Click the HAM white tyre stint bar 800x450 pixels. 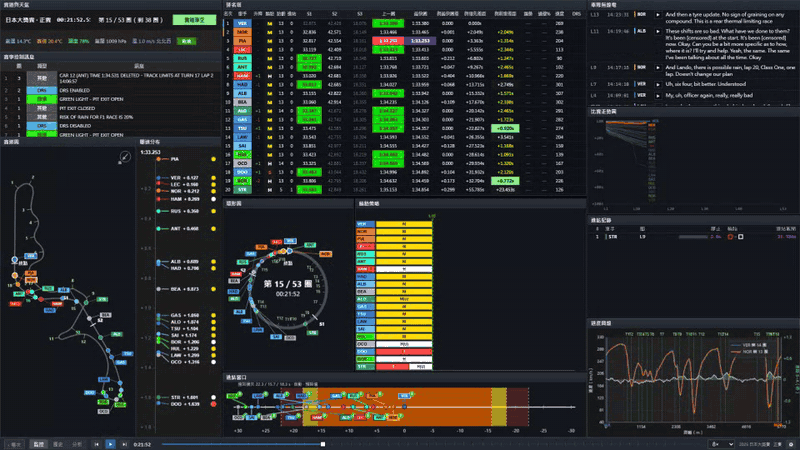(x=404, y=269)
